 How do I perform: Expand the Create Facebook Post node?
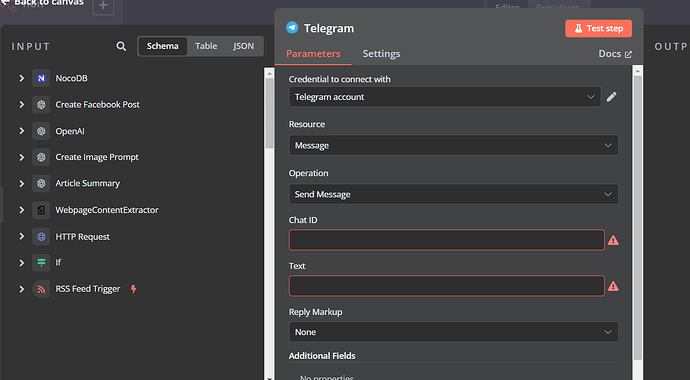(x=22, y=105)
